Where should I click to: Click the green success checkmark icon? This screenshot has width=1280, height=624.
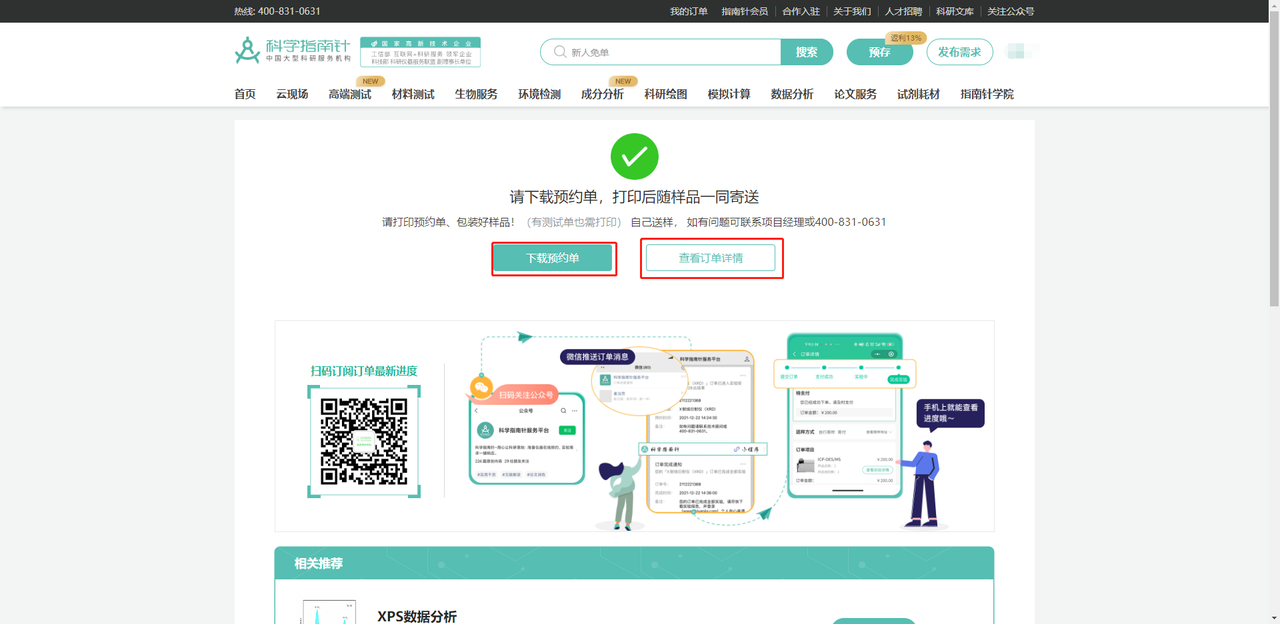[633, 156]
